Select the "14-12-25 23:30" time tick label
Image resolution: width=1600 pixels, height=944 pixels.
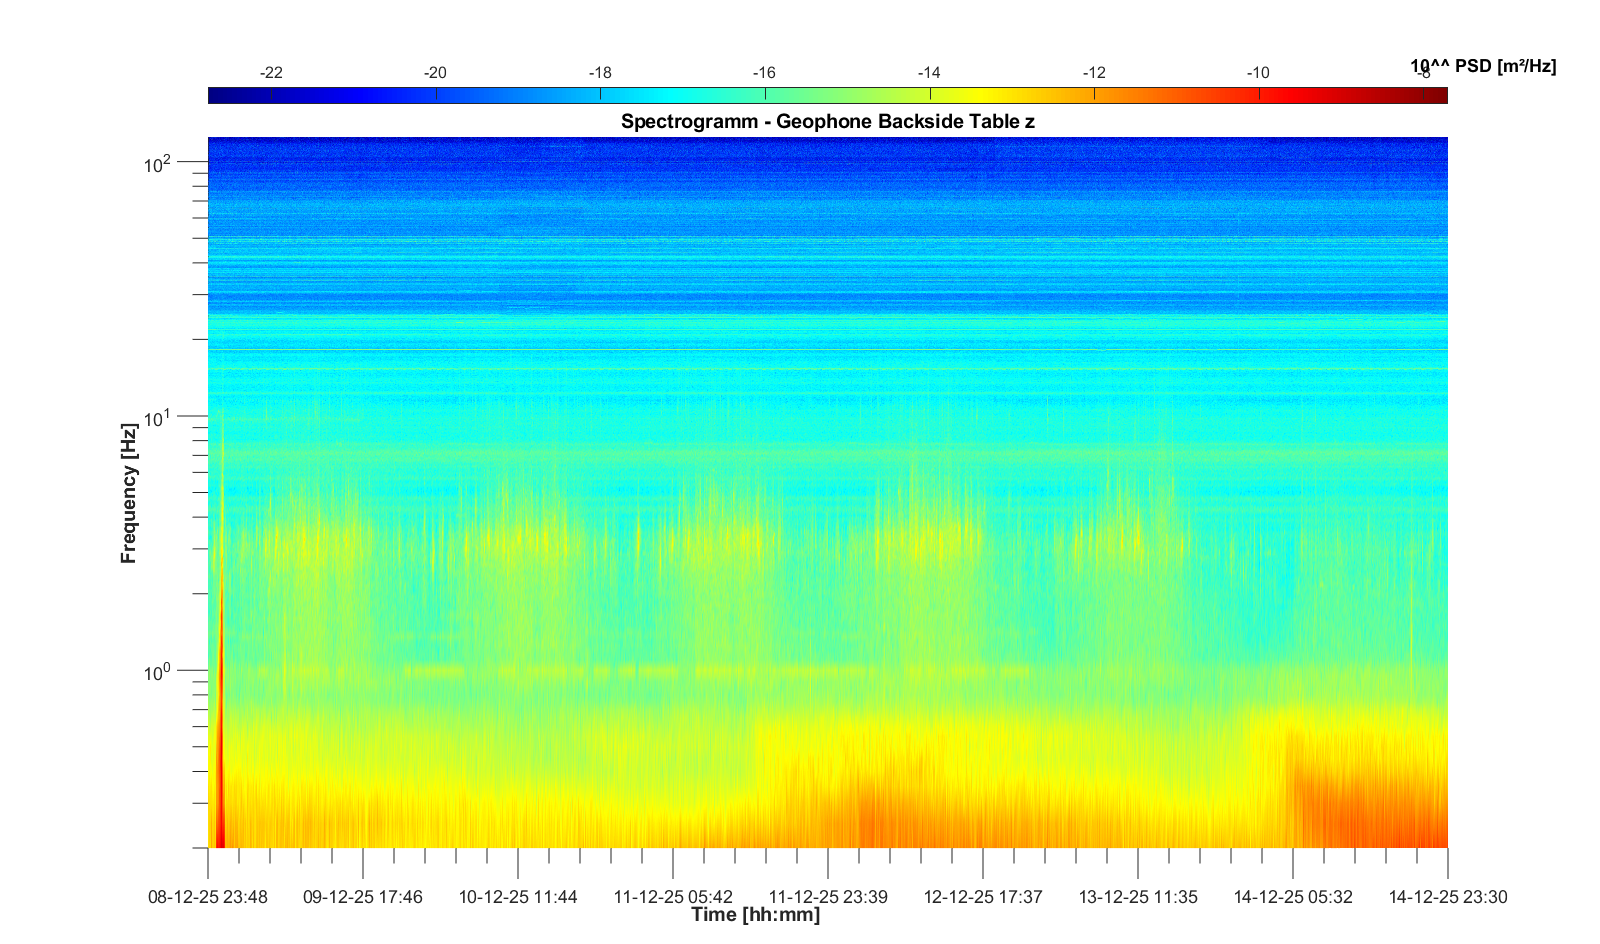1447,897
